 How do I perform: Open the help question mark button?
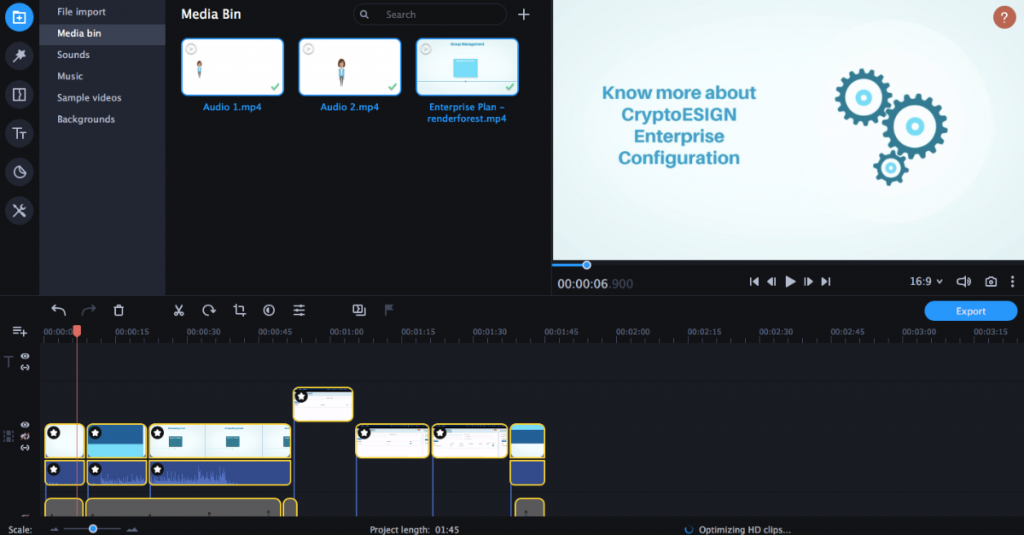pyautogui.click(x=1004, y=17)
